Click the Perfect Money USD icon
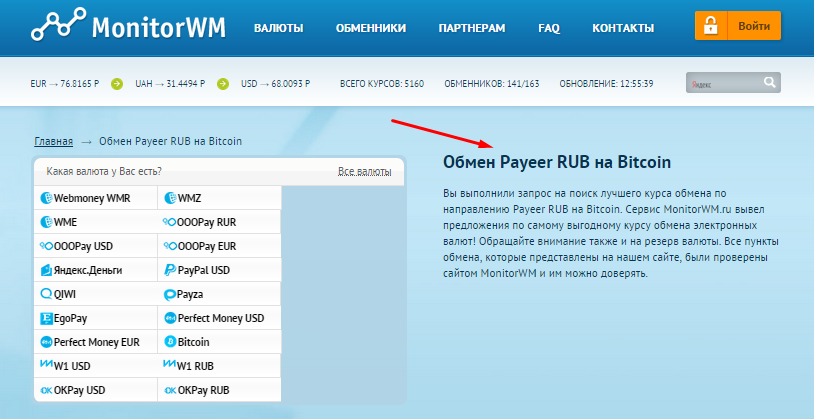 pos(170,318)
